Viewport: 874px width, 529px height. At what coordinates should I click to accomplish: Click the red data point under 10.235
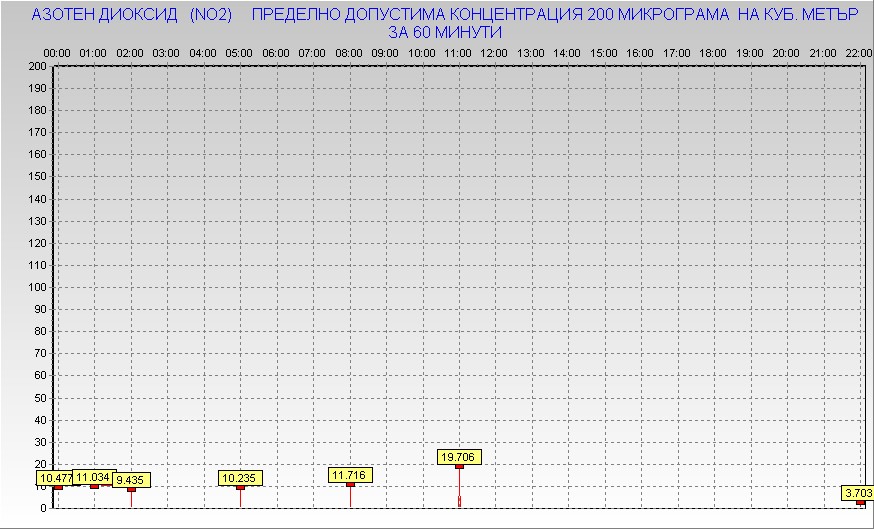(240, 488)
